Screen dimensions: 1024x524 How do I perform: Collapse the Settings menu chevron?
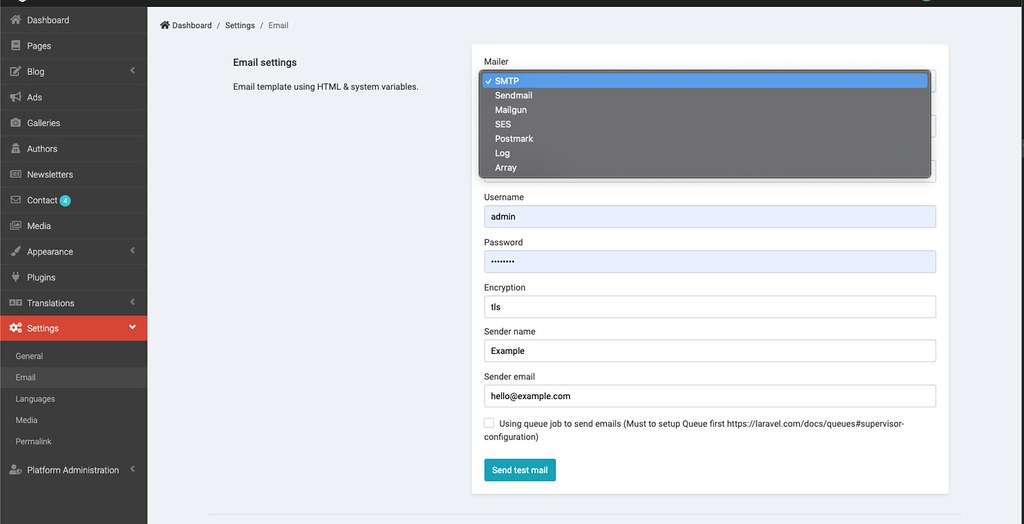[133, 327]
